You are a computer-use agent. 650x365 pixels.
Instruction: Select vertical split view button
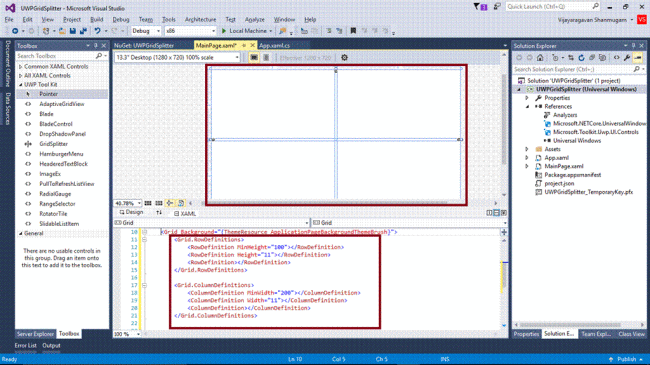[x=489, y=213]
